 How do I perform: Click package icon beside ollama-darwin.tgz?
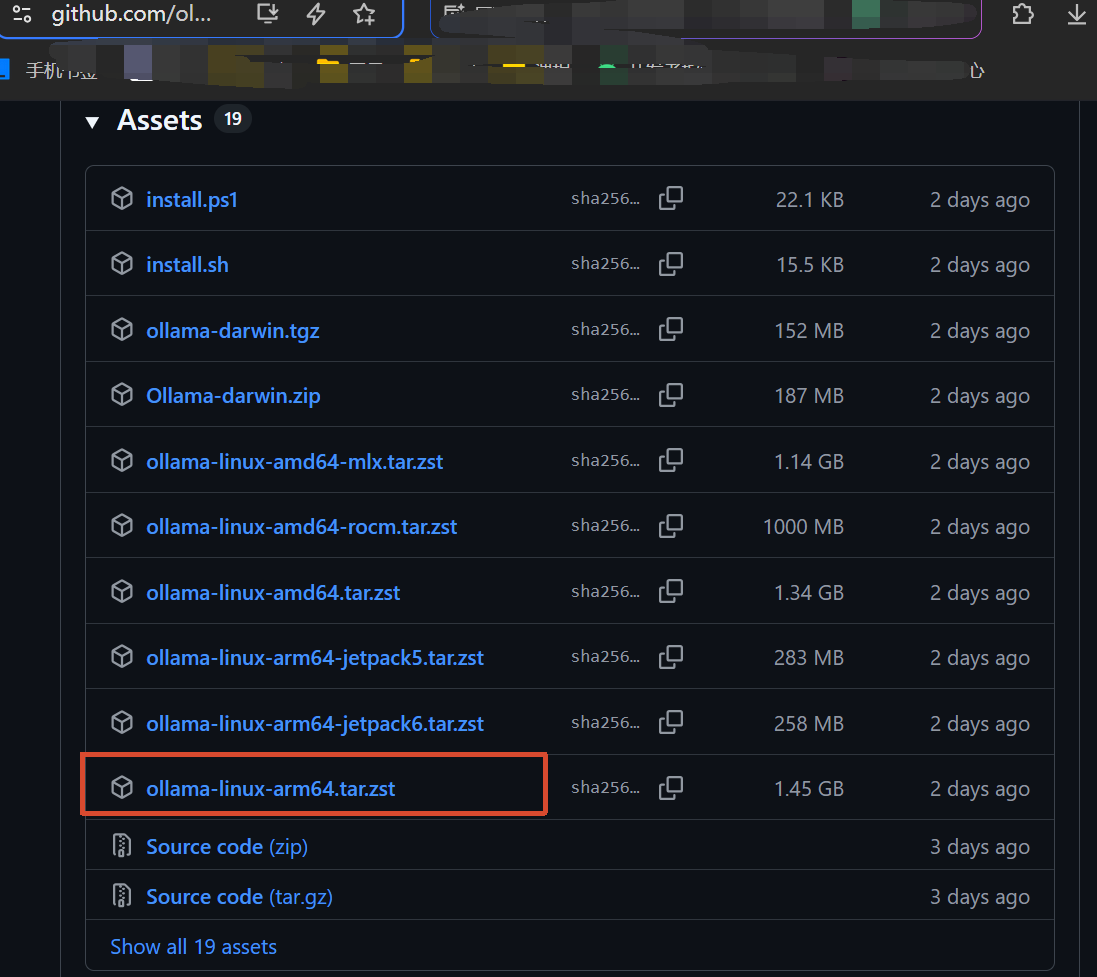122,330
